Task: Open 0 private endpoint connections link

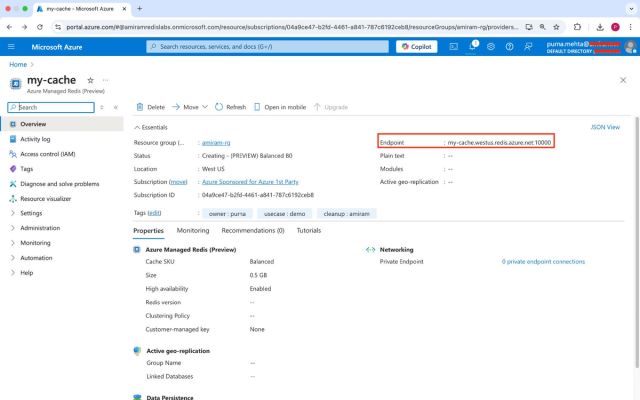Action: pos(543,262)
